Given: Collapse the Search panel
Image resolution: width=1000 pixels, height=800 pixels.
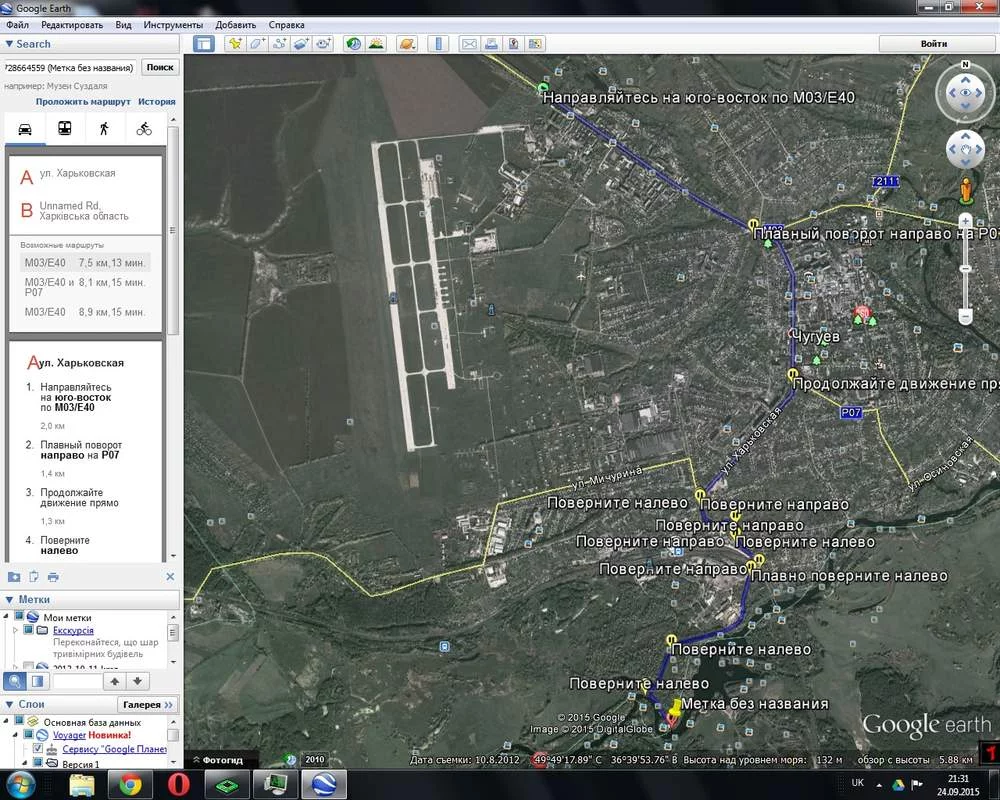Looking at the screenshot, I should pyautogui.click(x=10, y=44).
